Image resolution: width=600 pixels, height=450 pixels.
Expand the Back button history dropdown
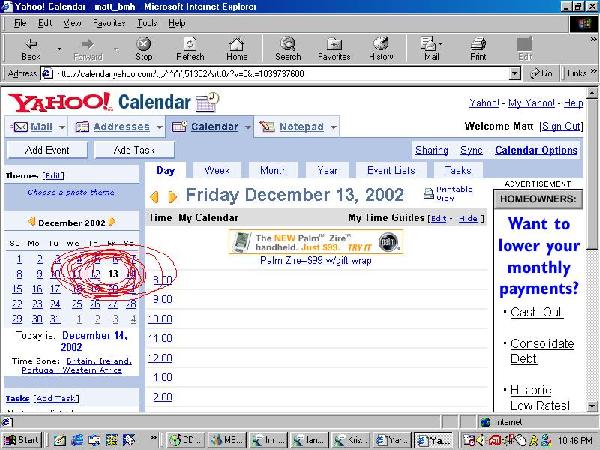coord(59,49)
